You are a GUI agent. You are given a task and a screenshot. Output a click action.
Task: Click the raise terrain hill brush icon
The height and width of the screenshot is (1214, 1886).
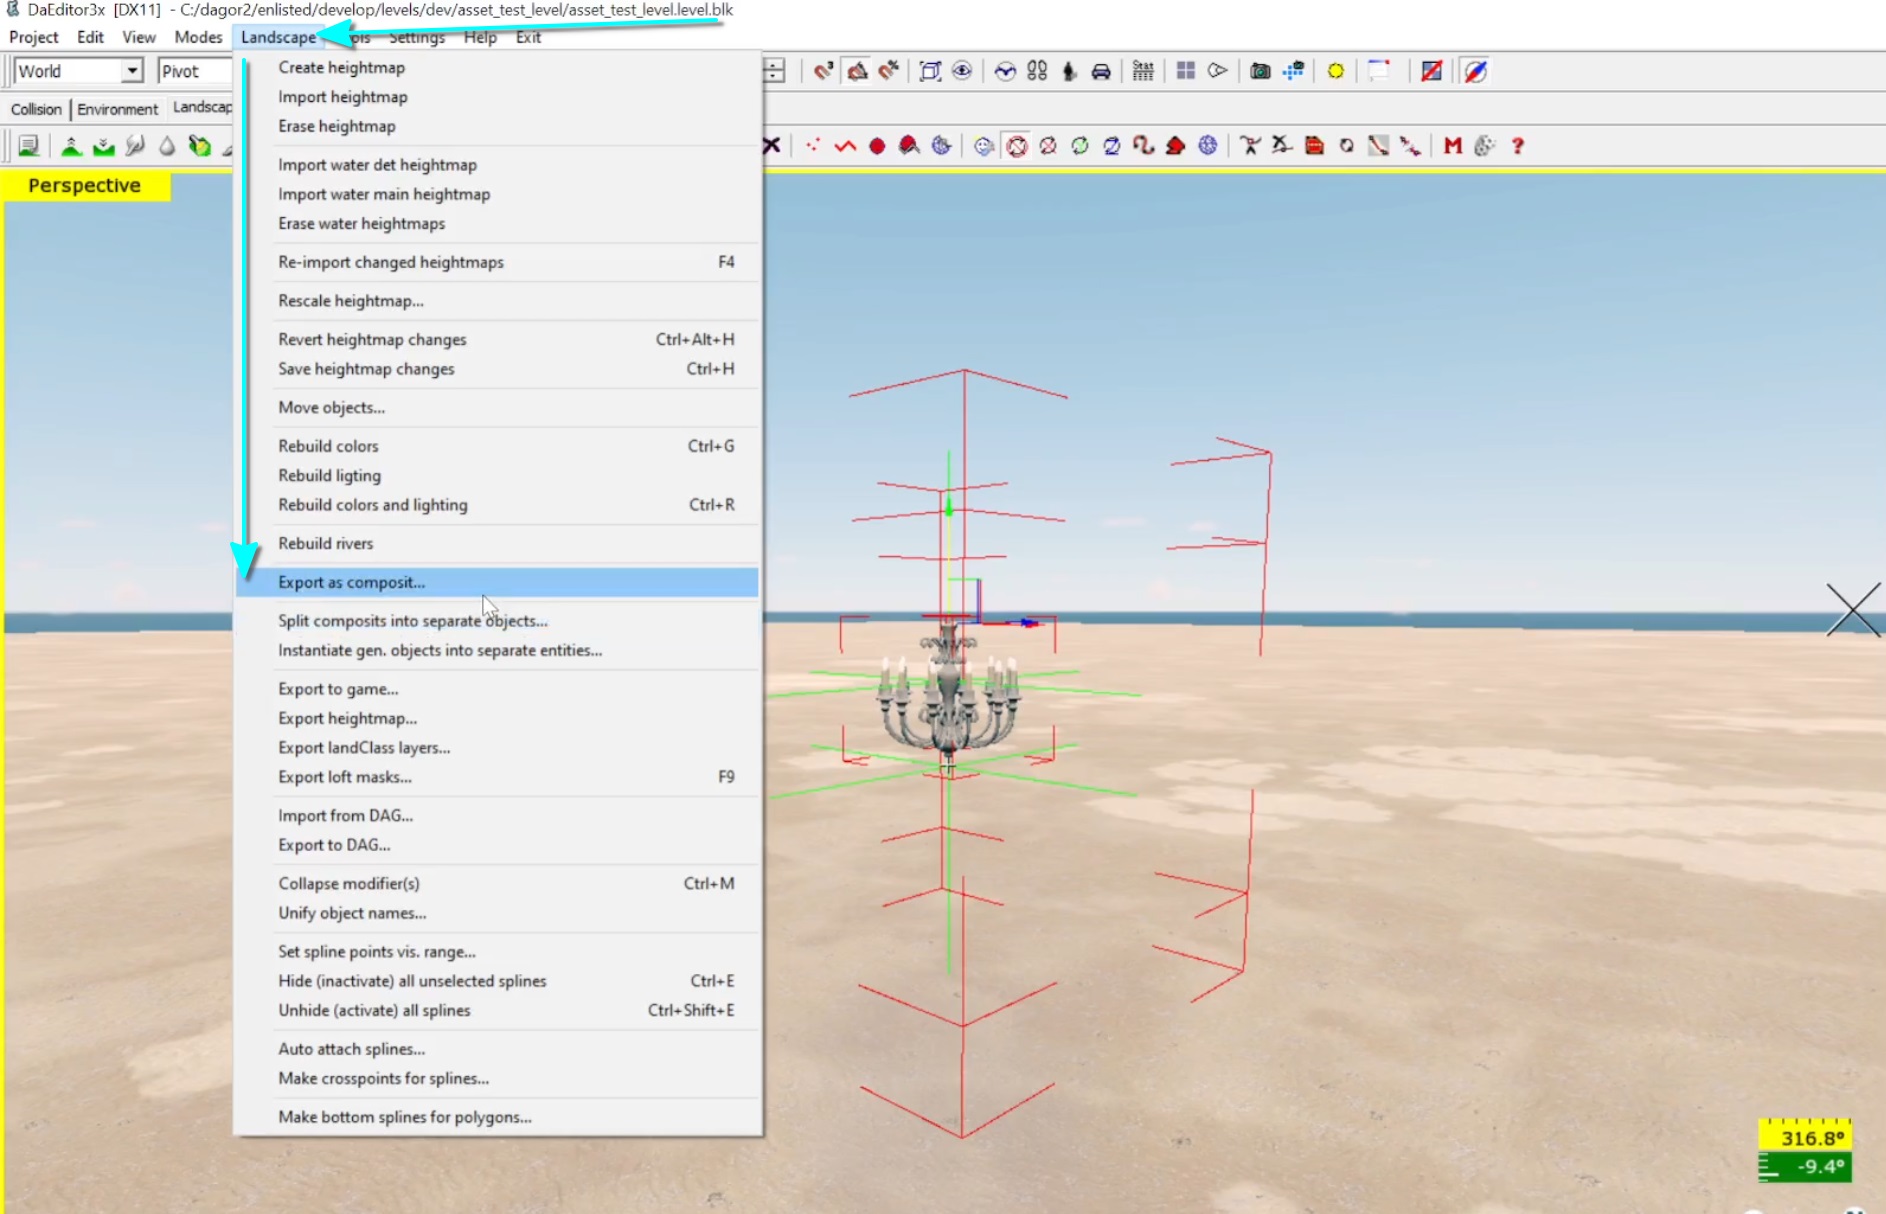click(71, 146)
